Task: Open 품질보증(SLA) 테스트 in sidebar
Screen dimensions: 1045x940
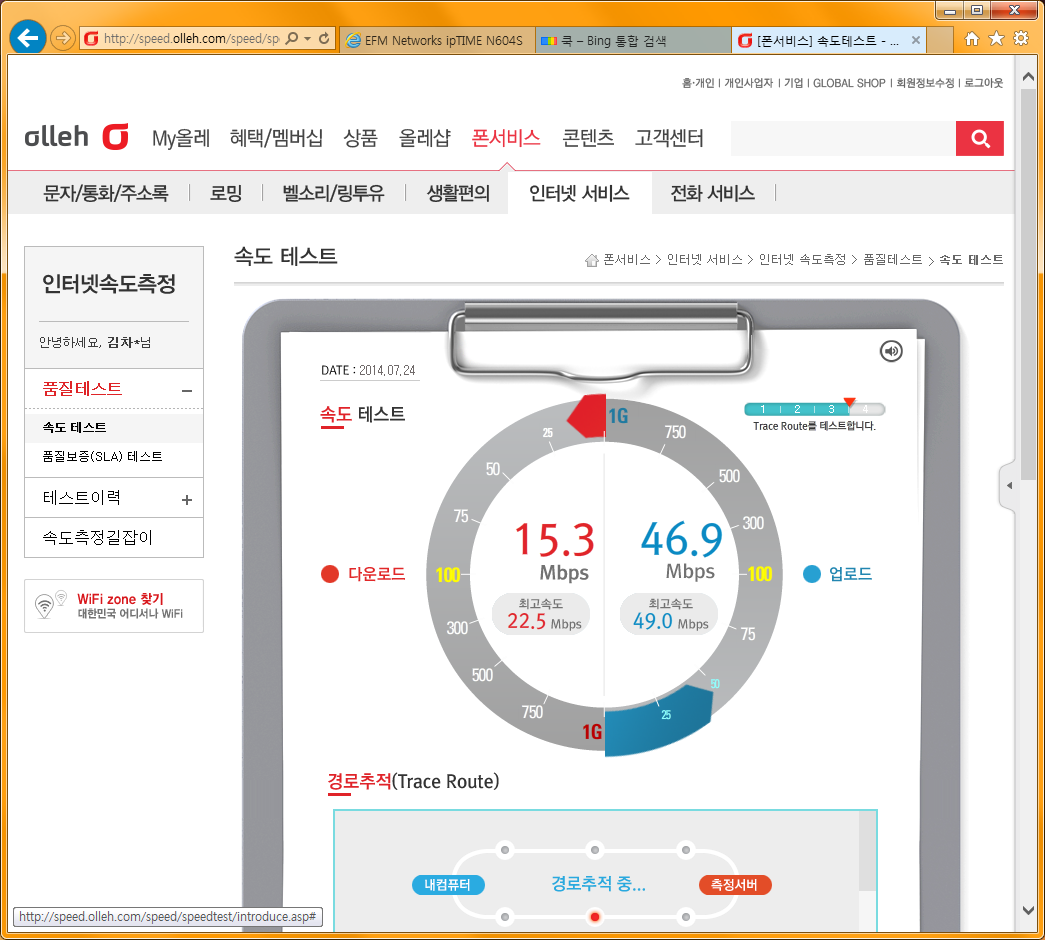Action: pyautogui.click(x=103, y=457)
